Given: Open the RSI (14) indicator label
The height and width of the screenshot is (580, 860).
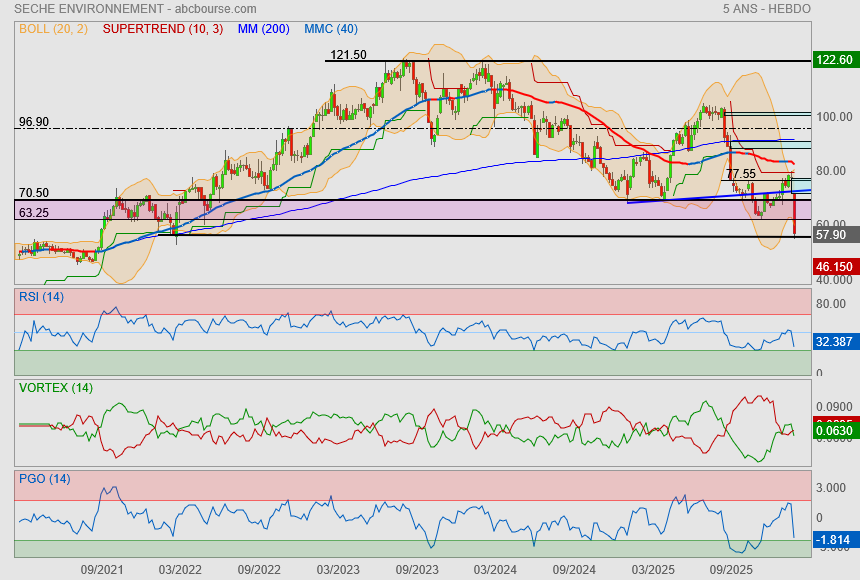Looking at the screenshot, I should [41, 296].
